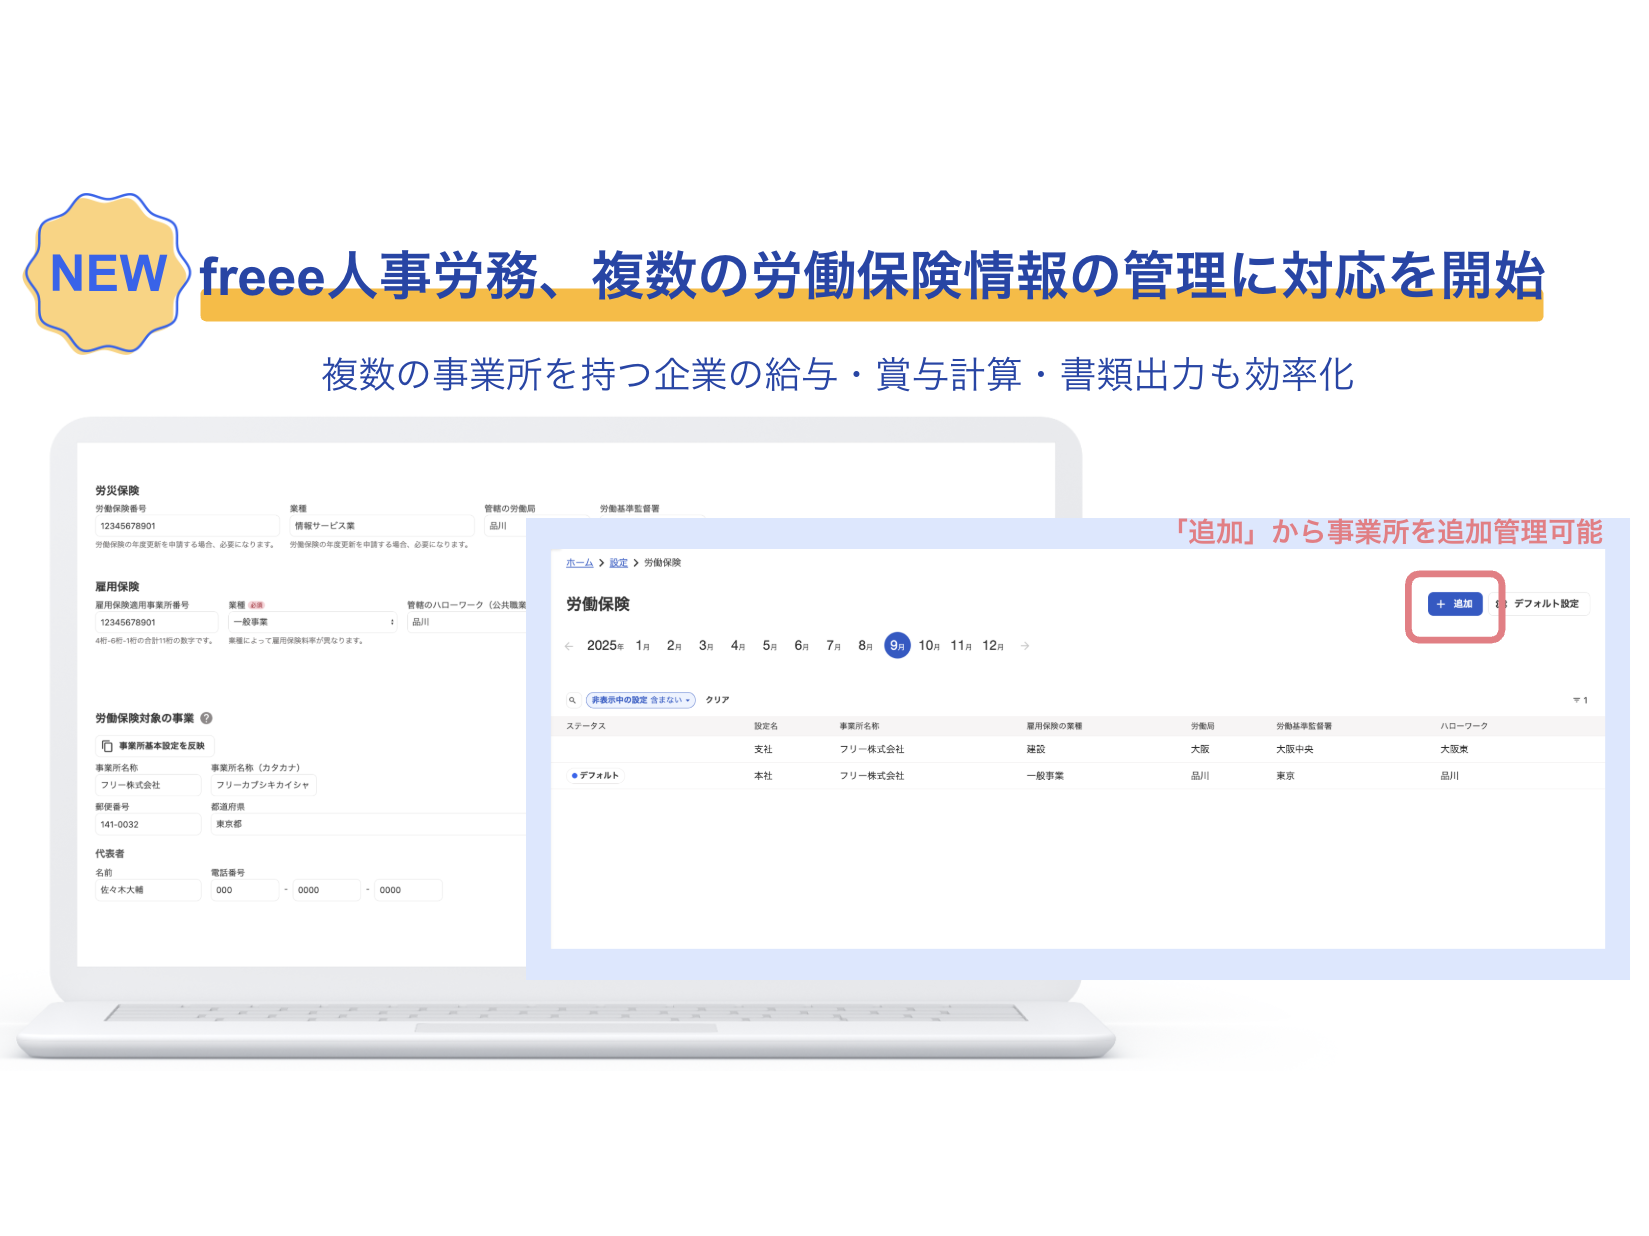The width and height of the screenshot is (1649, 1236).
Task: Click the ホーム breadcrumb link
Action: click(579, 563)
